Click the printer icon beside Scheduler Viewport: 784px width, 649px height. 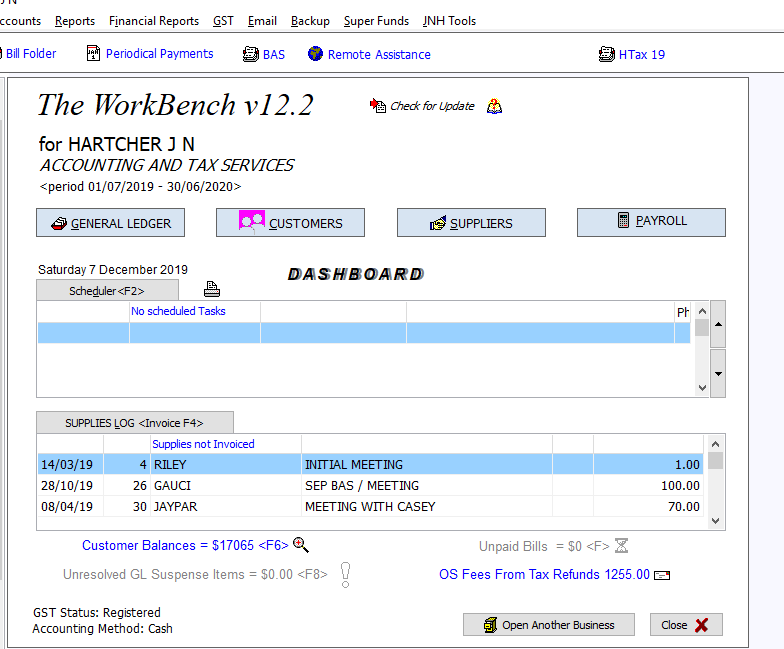(x=212, y=290)
